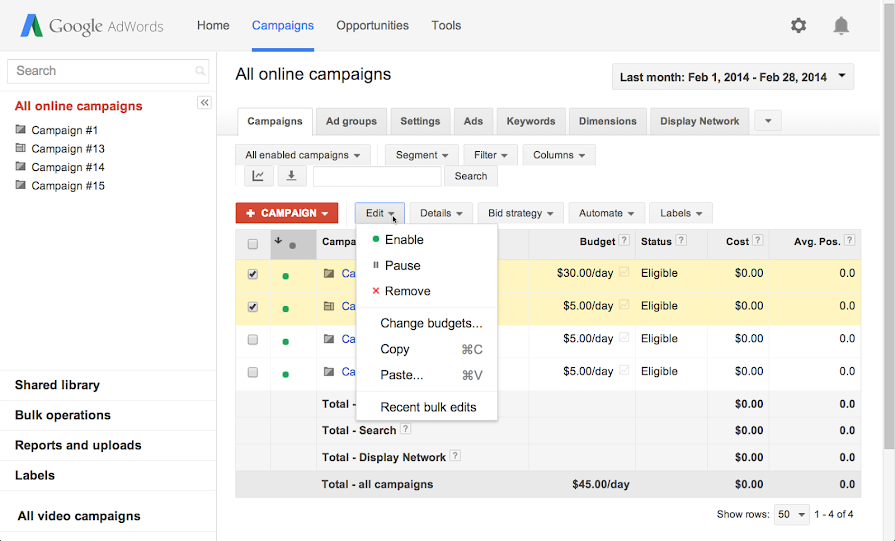895x541 pixels.
Task: Open the date range dropdown
Action: [733, 77]
